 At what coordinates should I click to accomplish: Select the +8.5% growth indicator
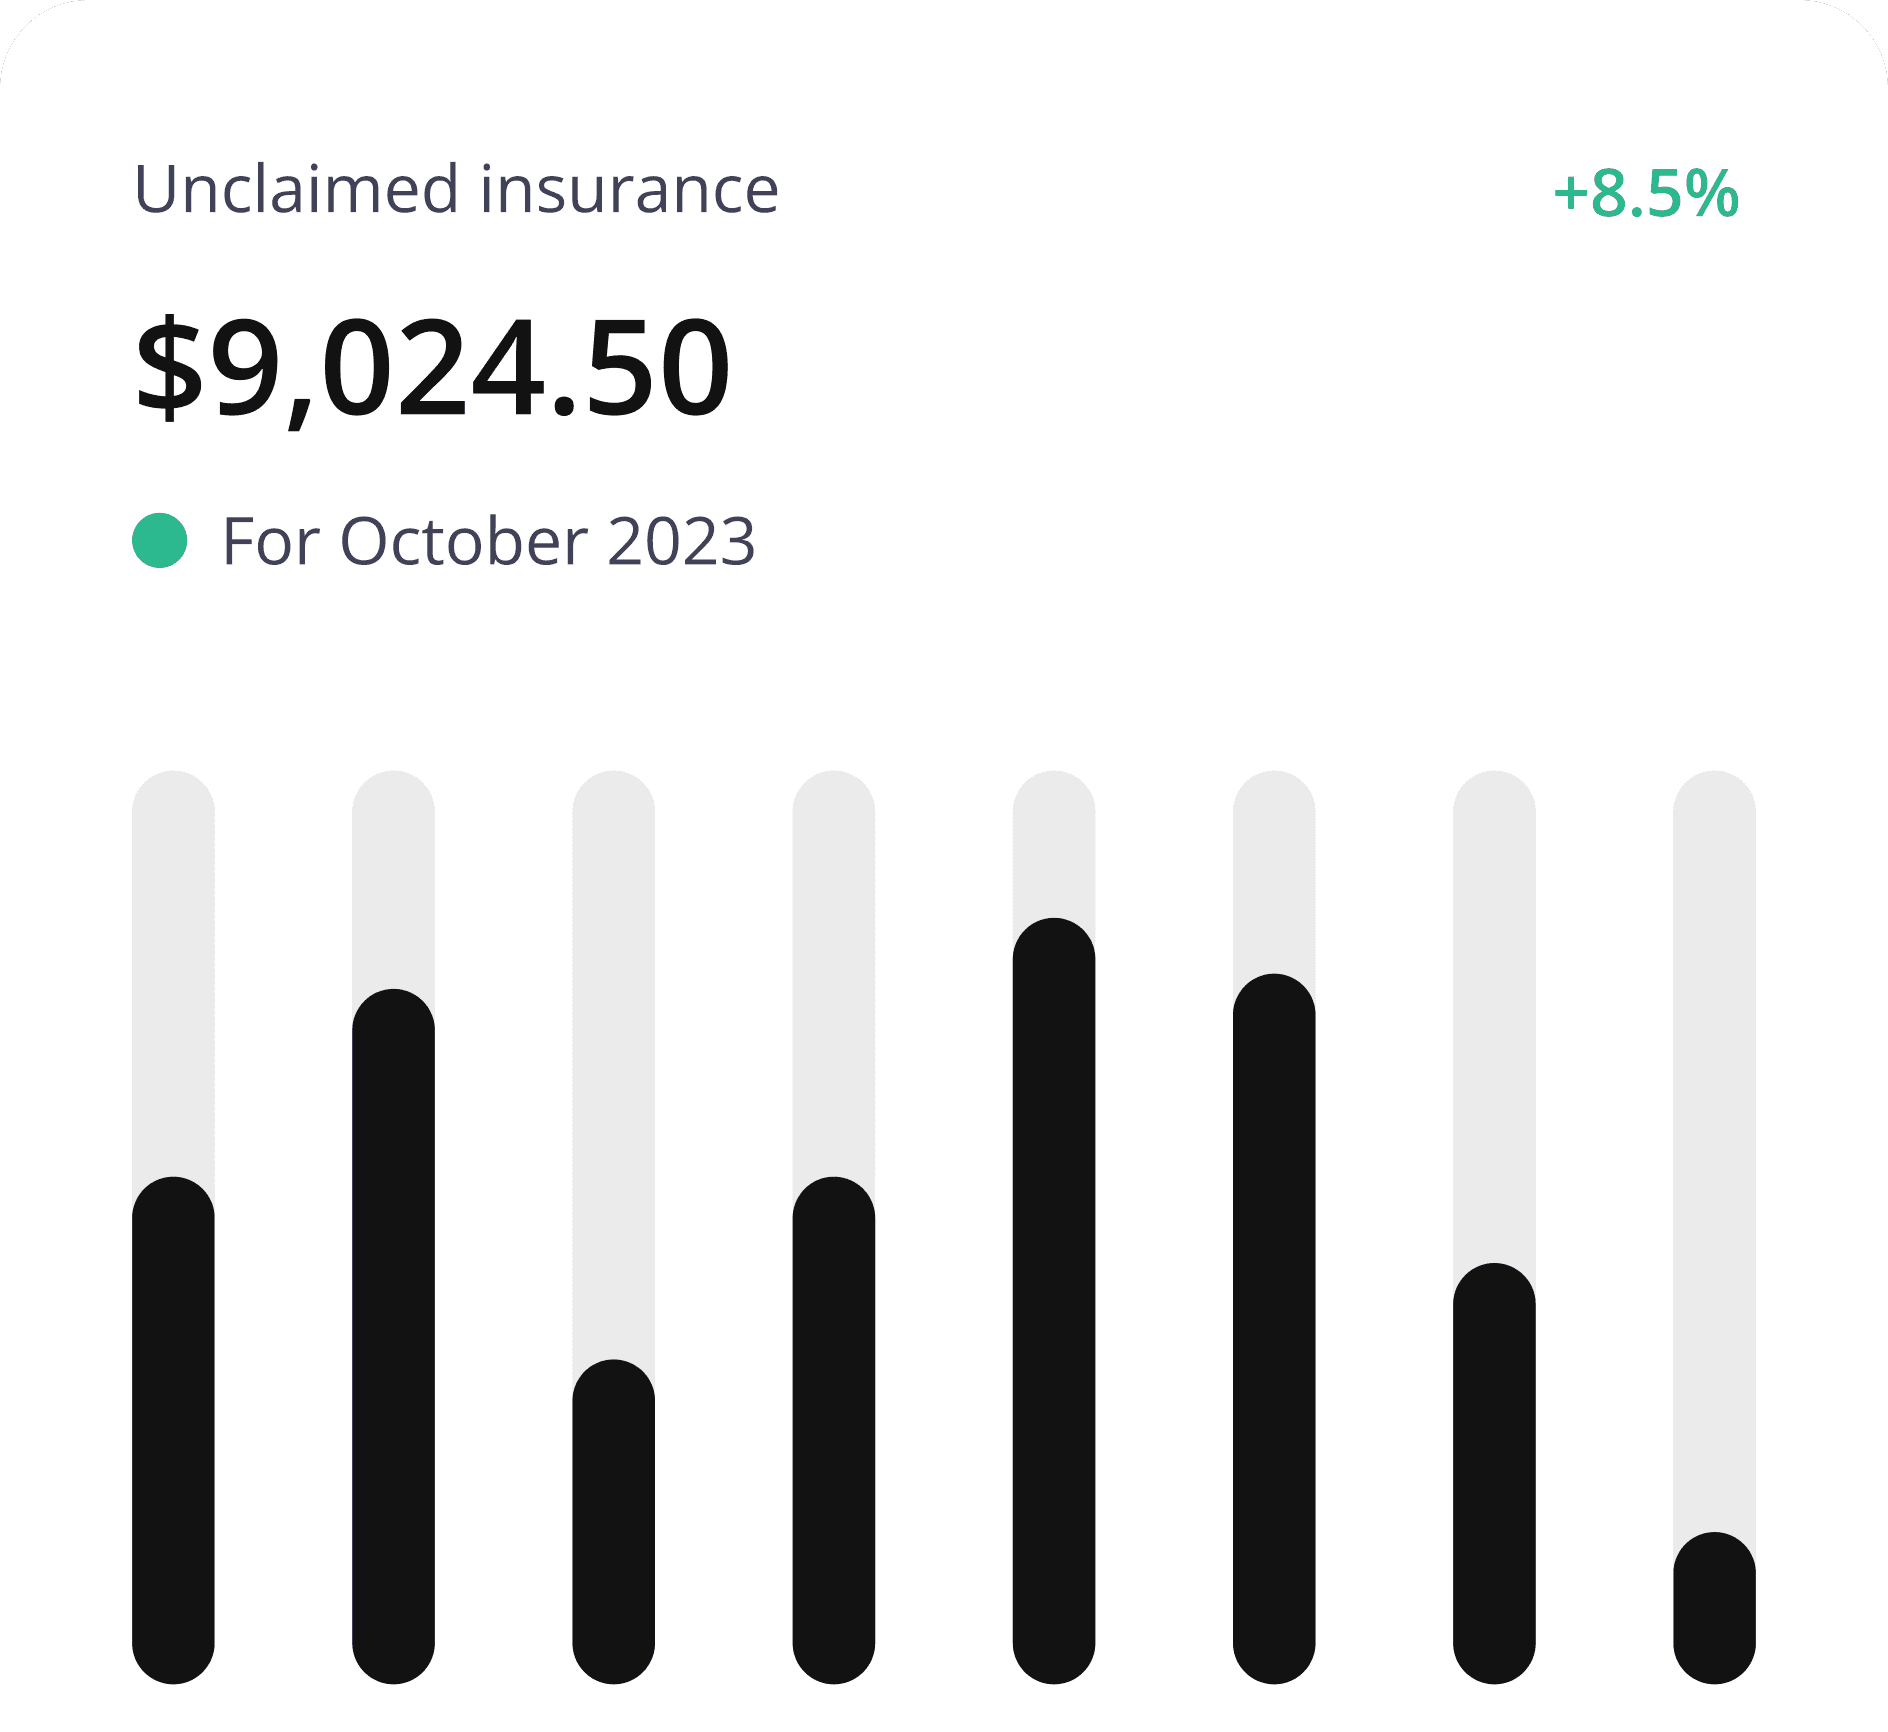(1646, 193)
